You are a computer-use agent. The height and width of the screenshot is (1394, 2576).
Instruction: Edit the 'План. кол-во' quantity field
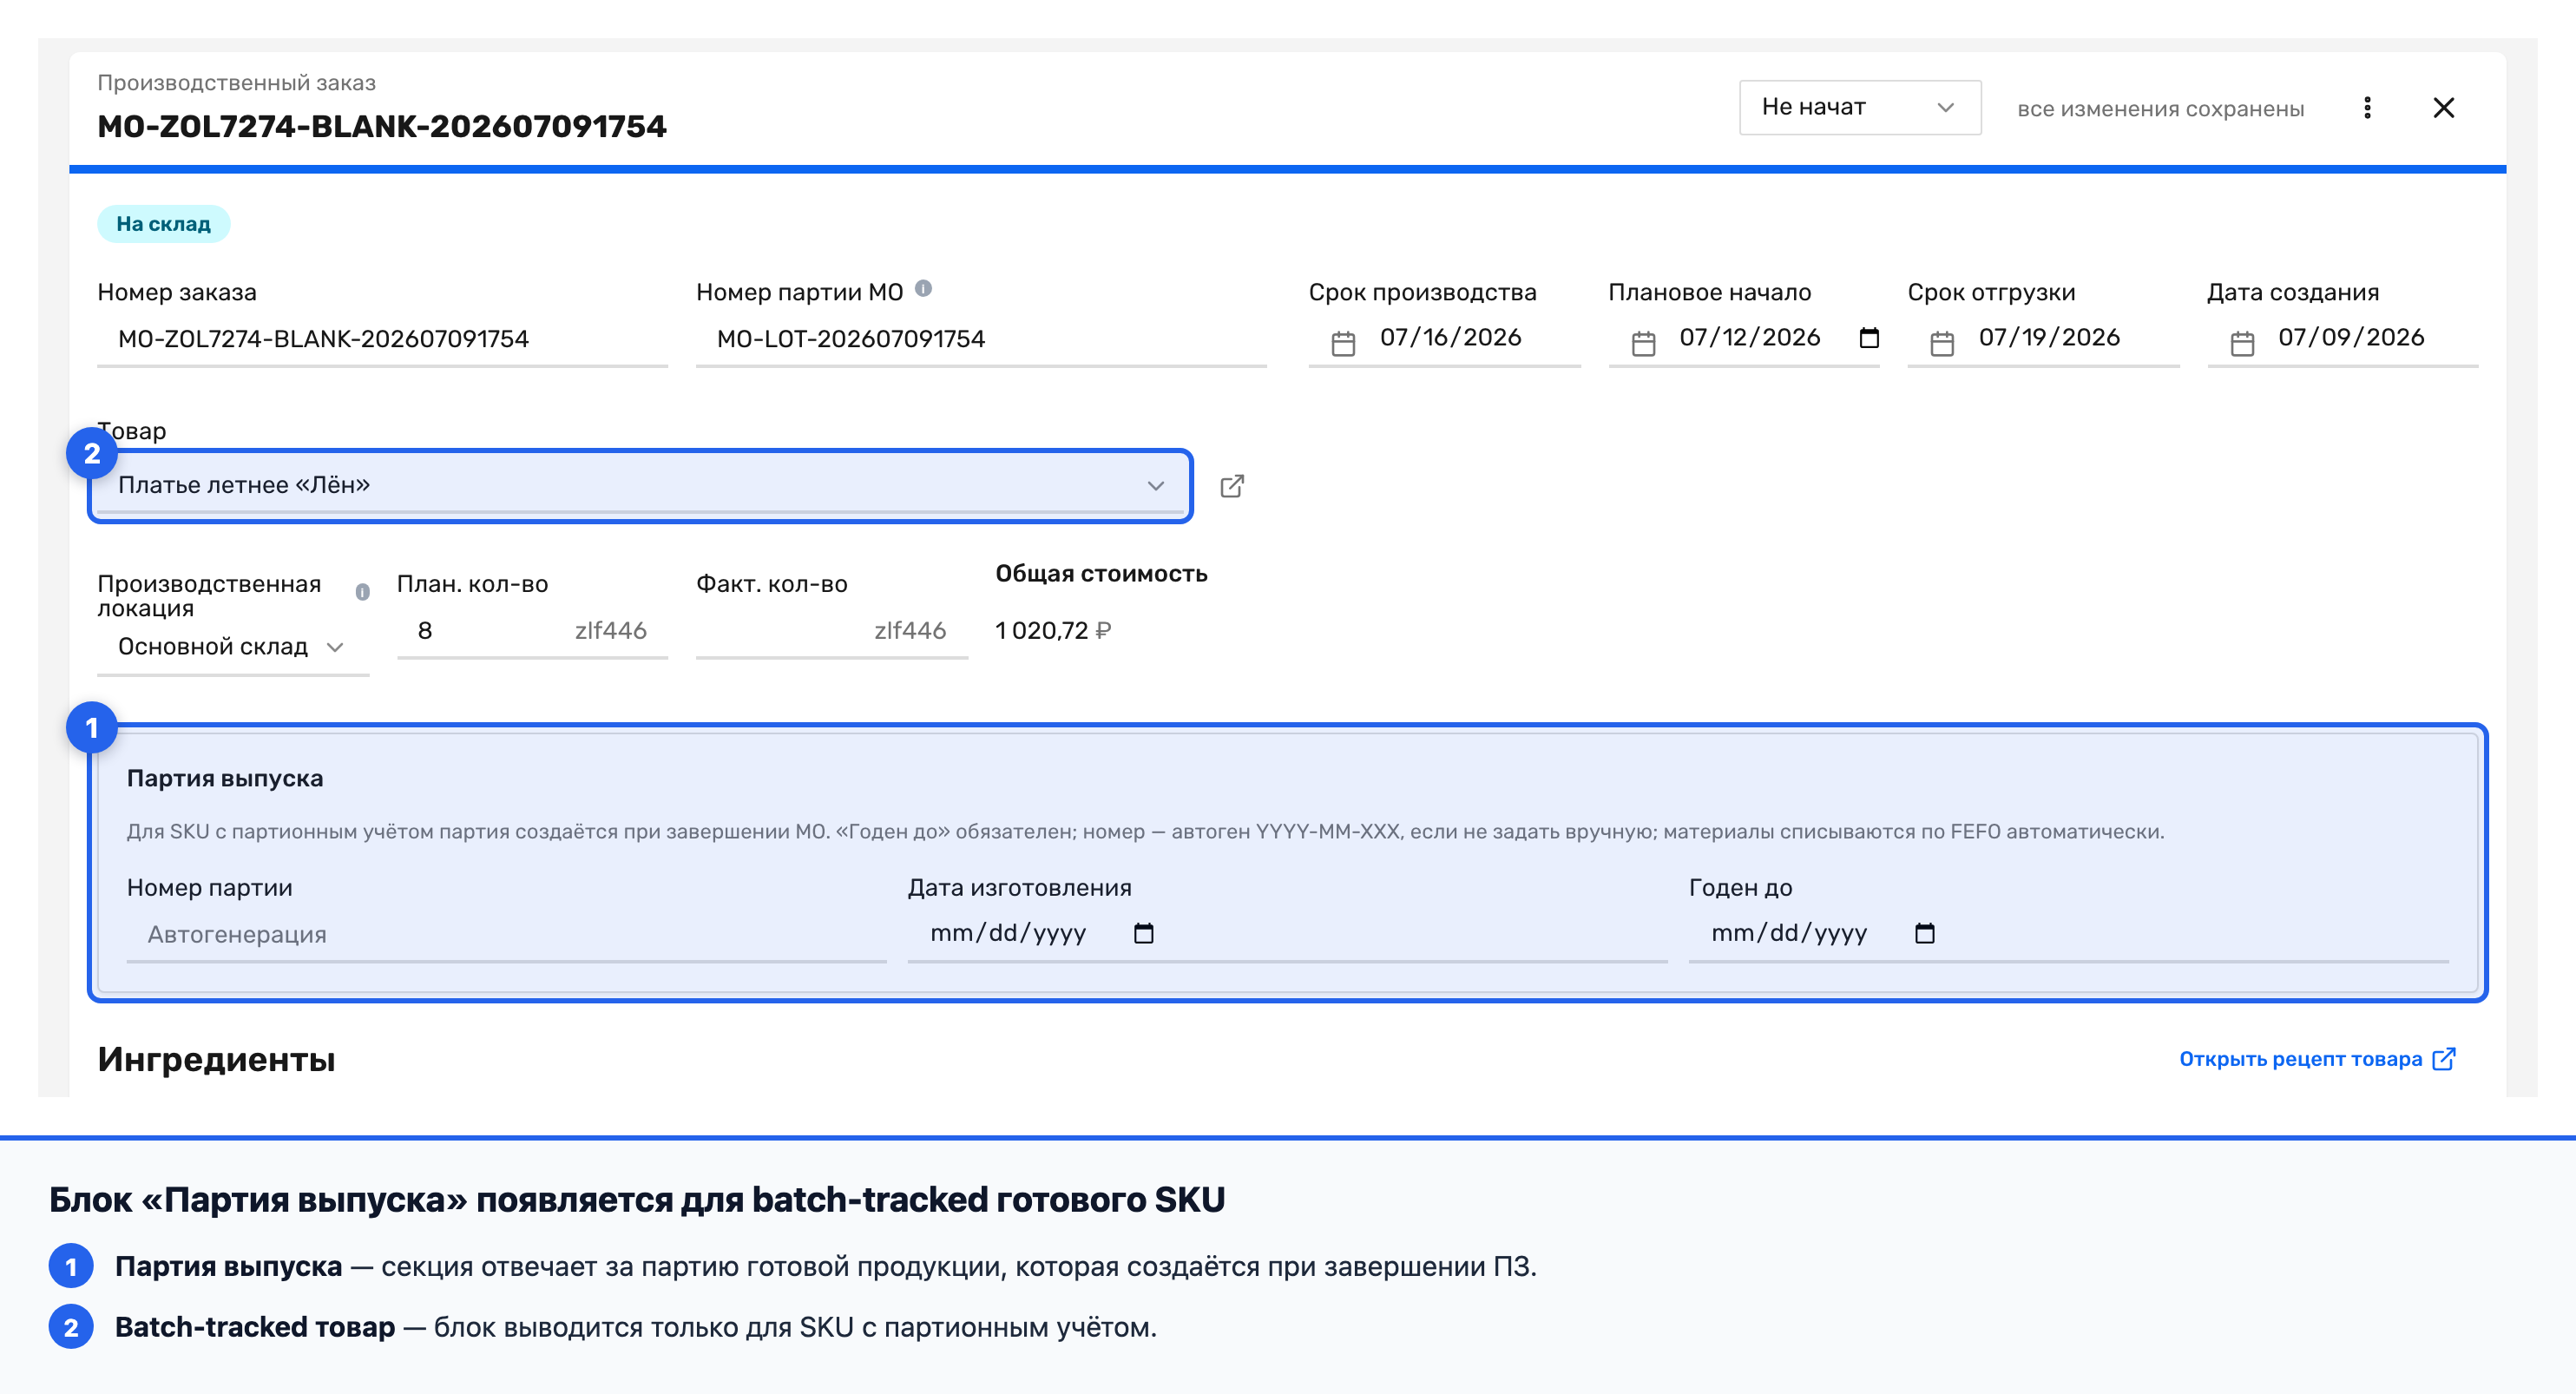click(531, 631)
